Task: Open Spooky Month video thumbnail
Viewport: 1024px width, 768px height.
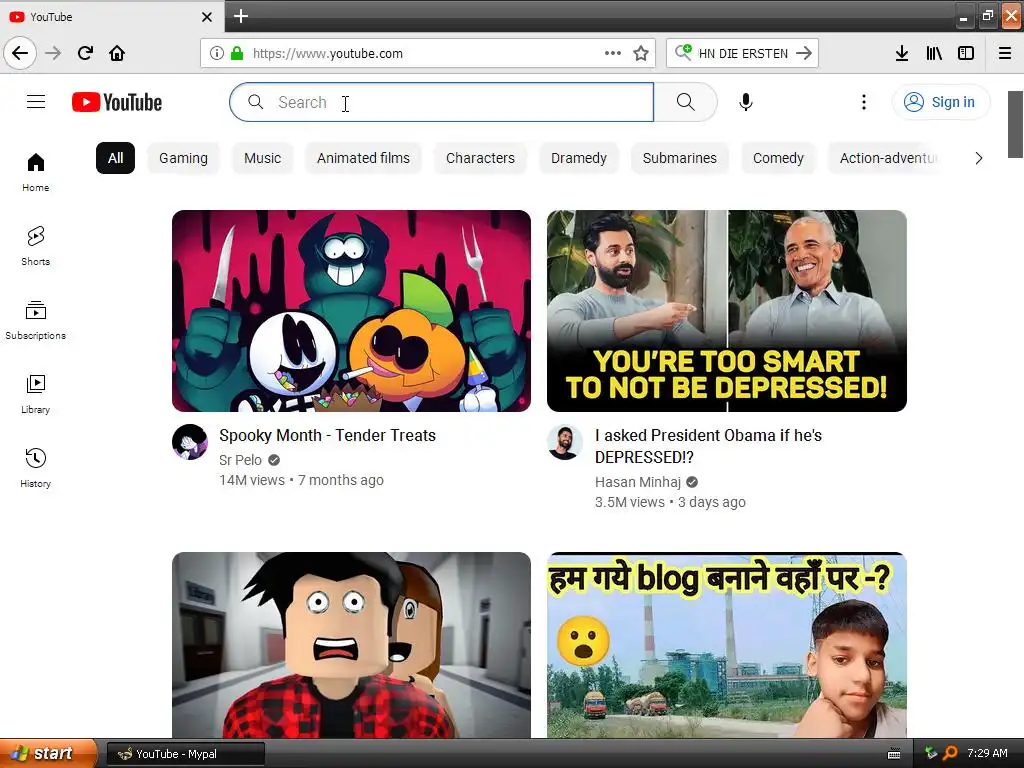Action: pyautogui.click(x=351, y=311)
